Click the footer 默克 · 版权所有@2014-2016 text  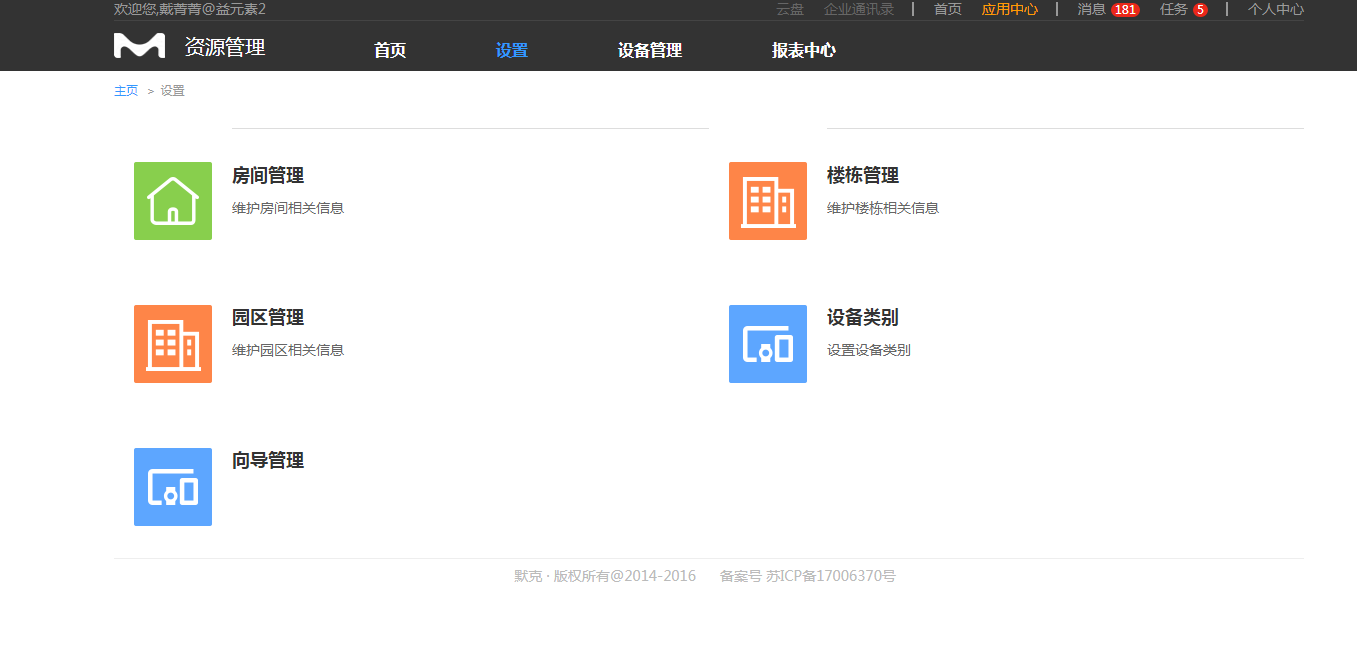605,576
